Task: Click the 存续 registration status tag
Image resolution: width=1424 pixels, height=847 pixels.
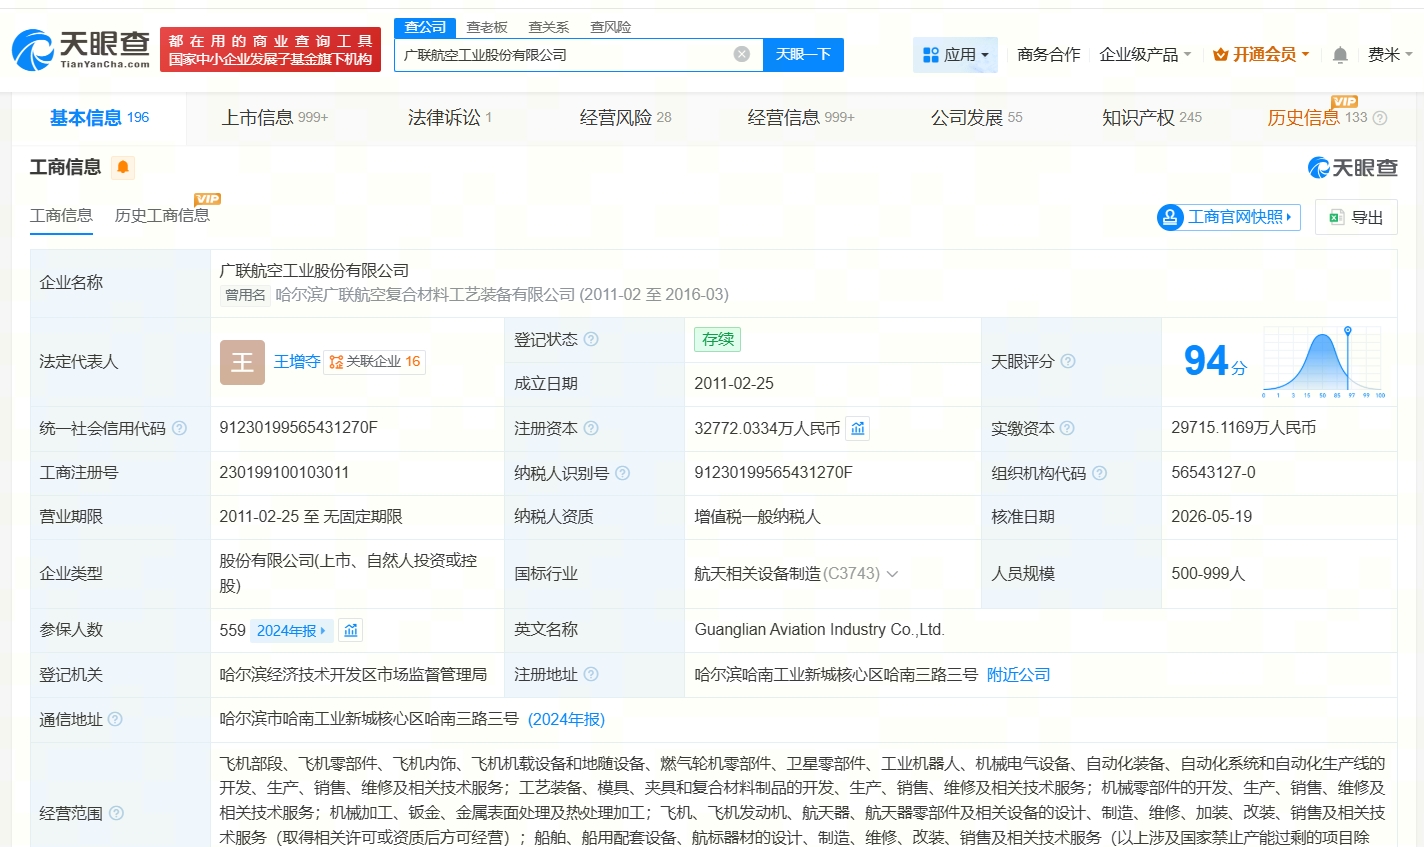Action: pyautogui.click(x=718, y=339)
